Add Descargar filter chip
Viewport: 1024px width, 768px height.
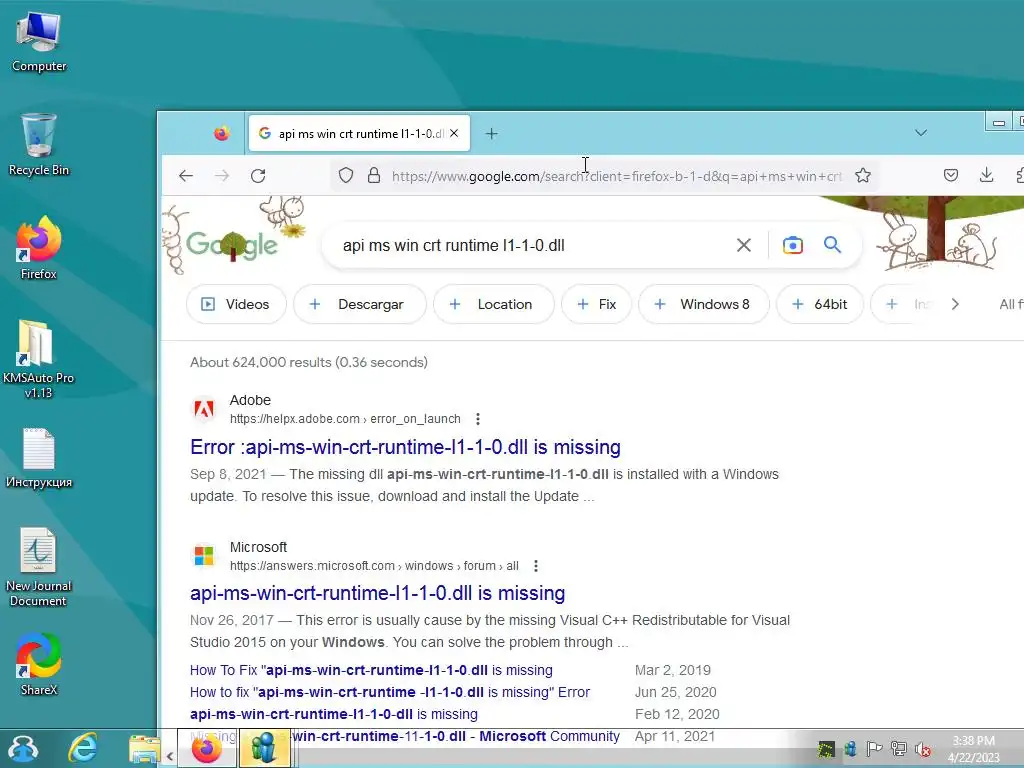click(360, 304)
